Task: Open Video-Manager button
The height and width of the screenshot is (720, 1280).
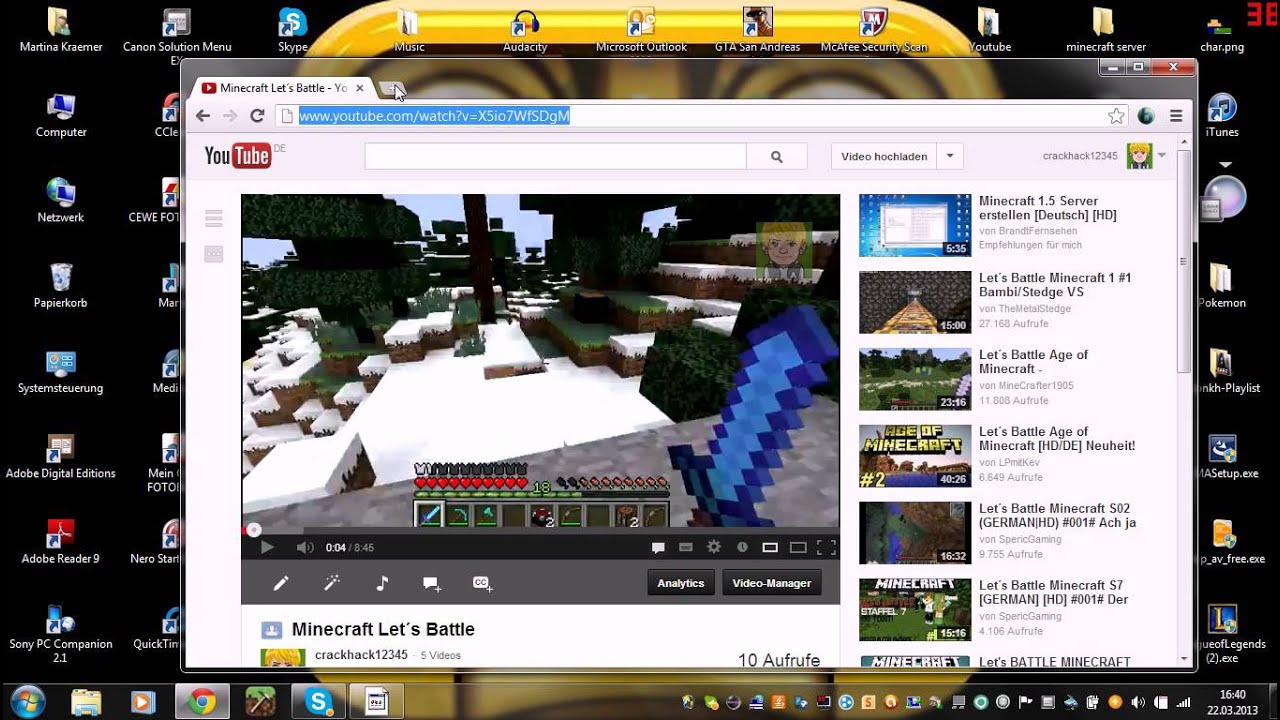Action: [x=772, y=583]
